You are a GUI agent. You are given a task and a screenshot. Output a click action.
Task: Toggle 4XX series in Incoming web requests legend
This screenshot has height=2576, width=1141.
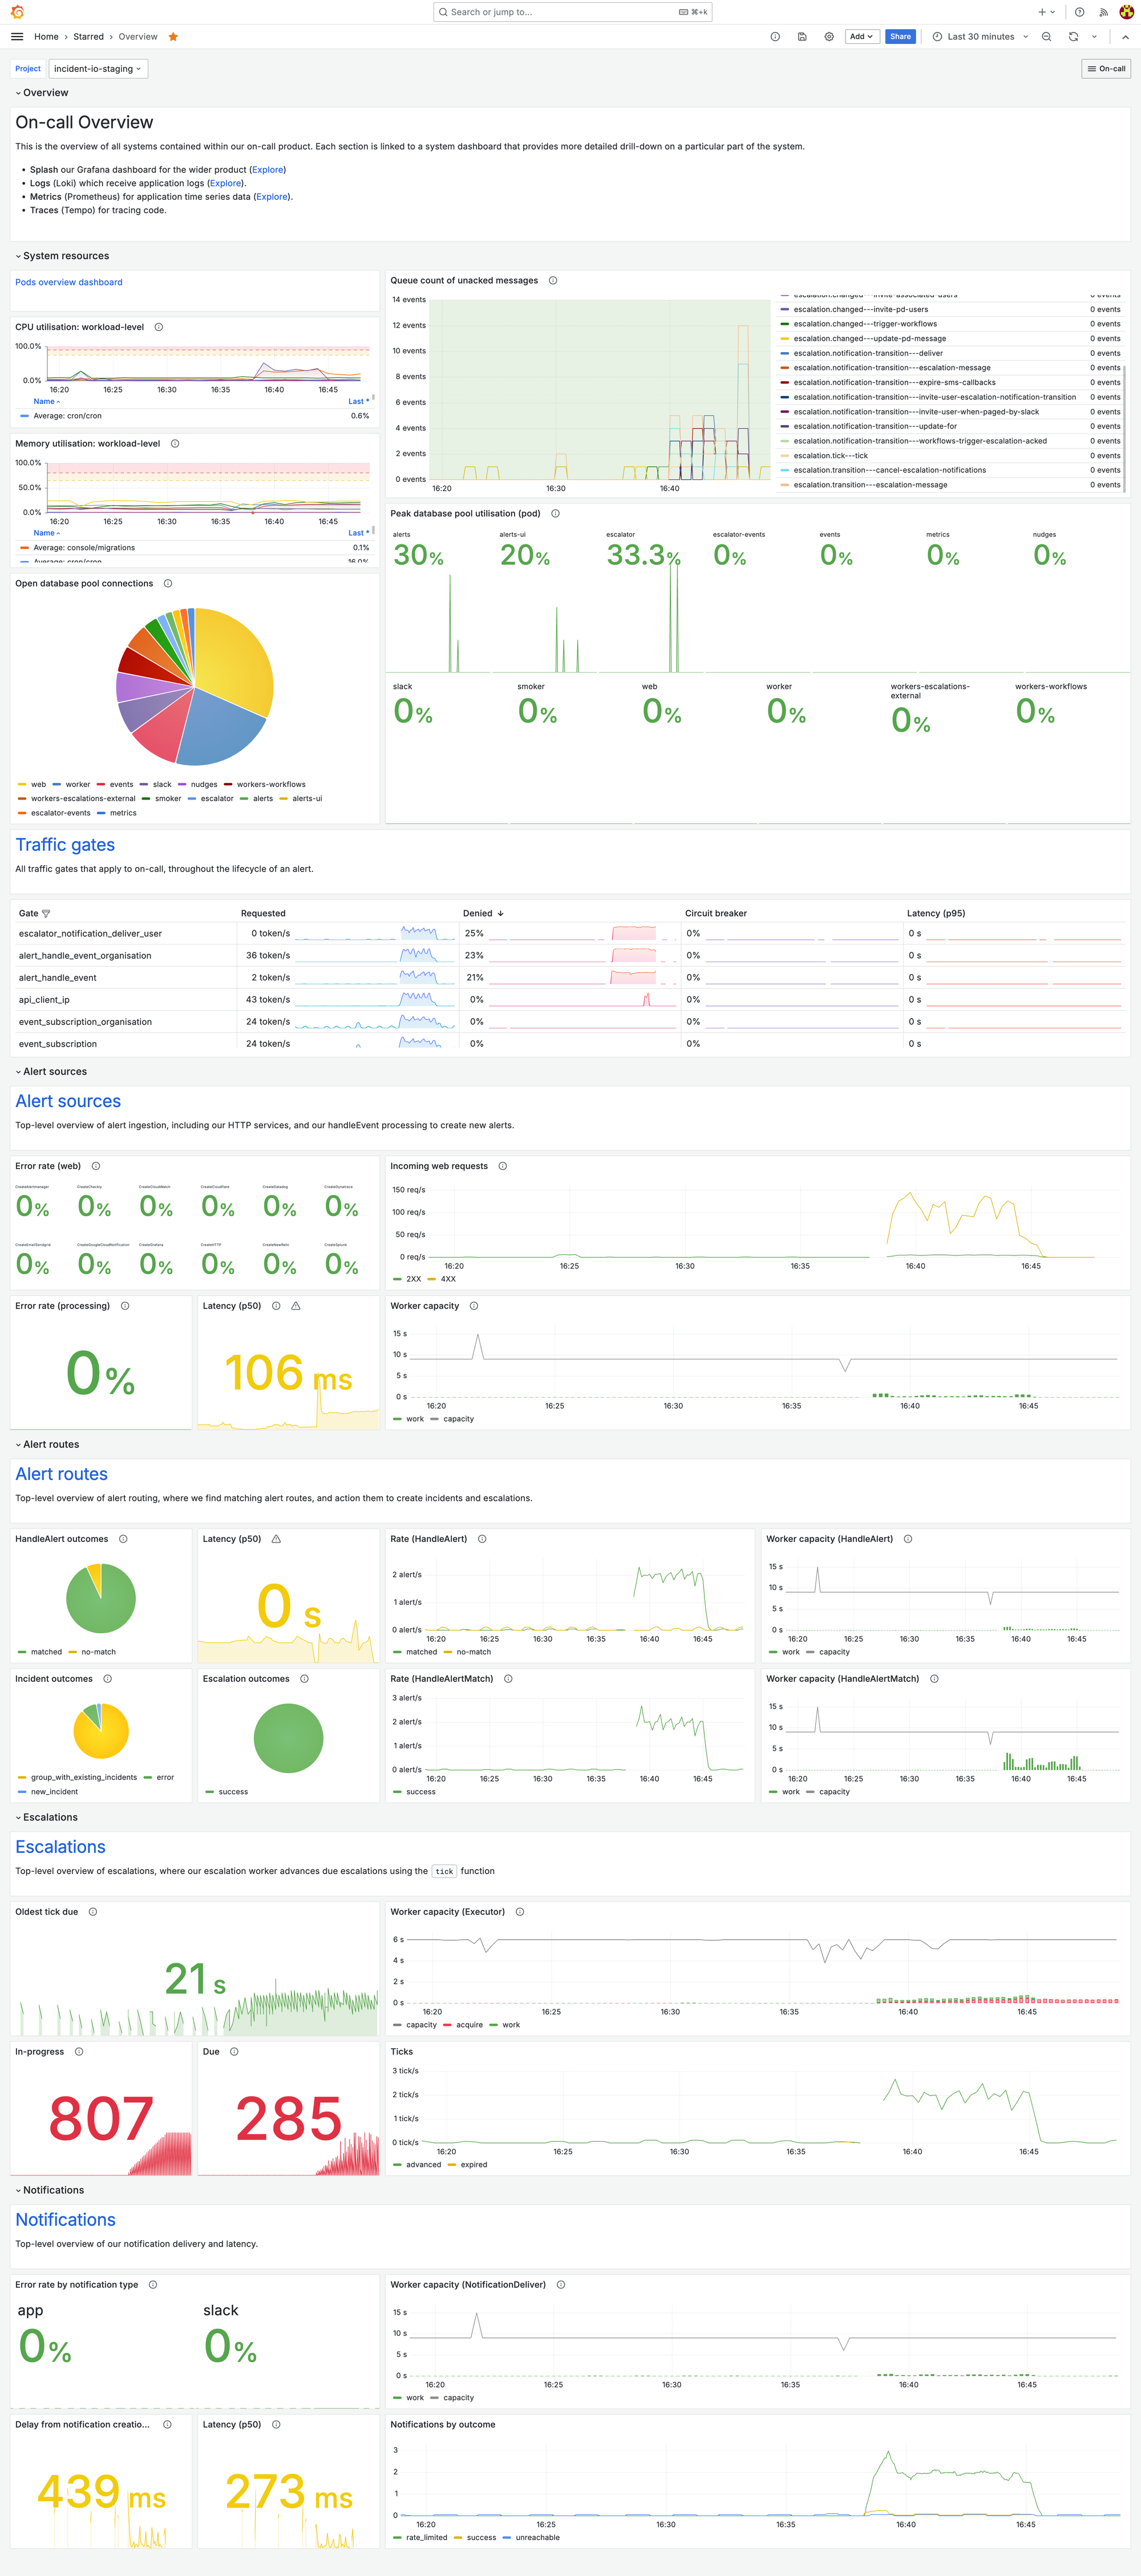(448, 1279)
